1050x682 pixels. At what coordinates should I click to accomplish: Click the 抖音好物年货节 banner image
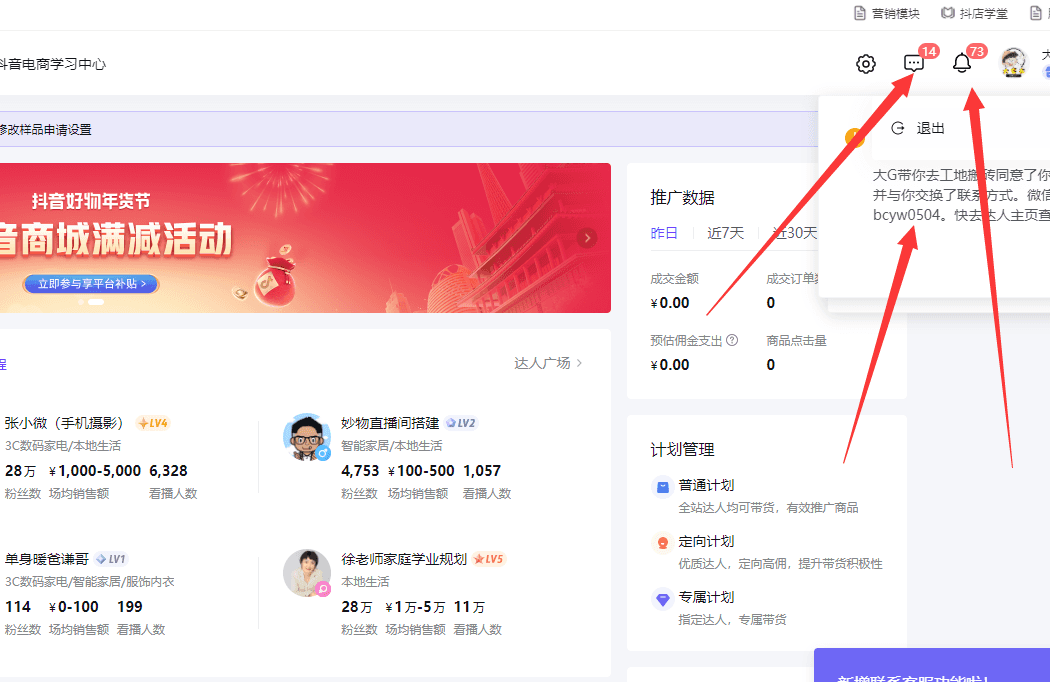[305, 238]
